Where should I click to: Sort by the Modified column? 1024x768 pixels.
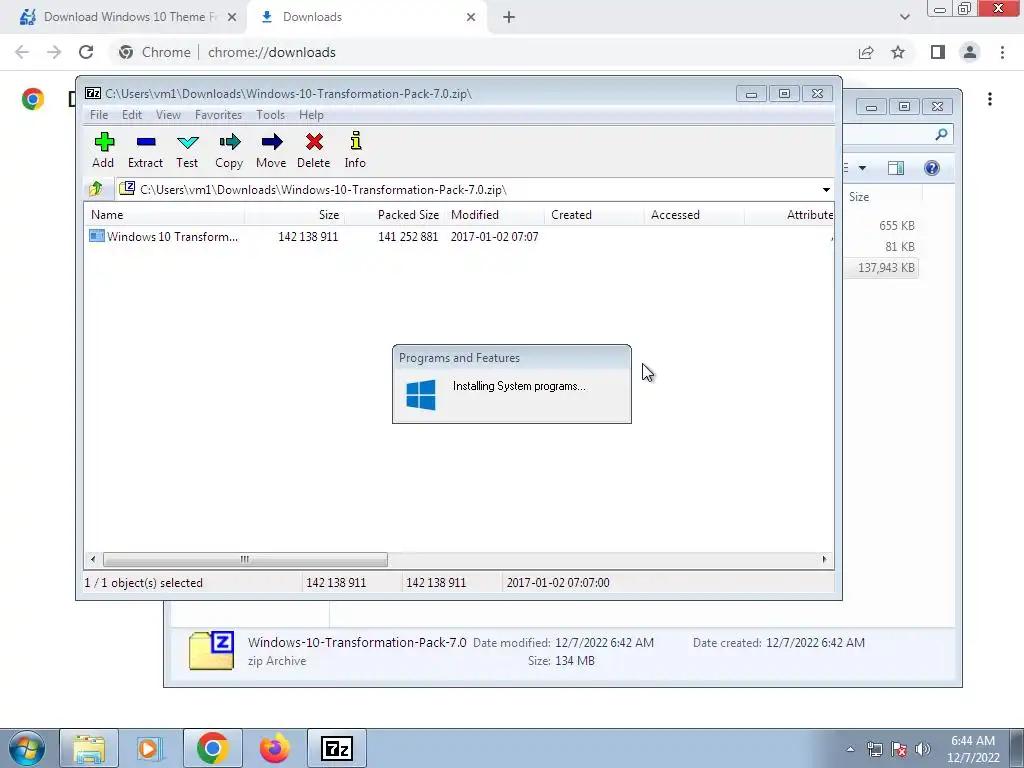click(494, 215)
